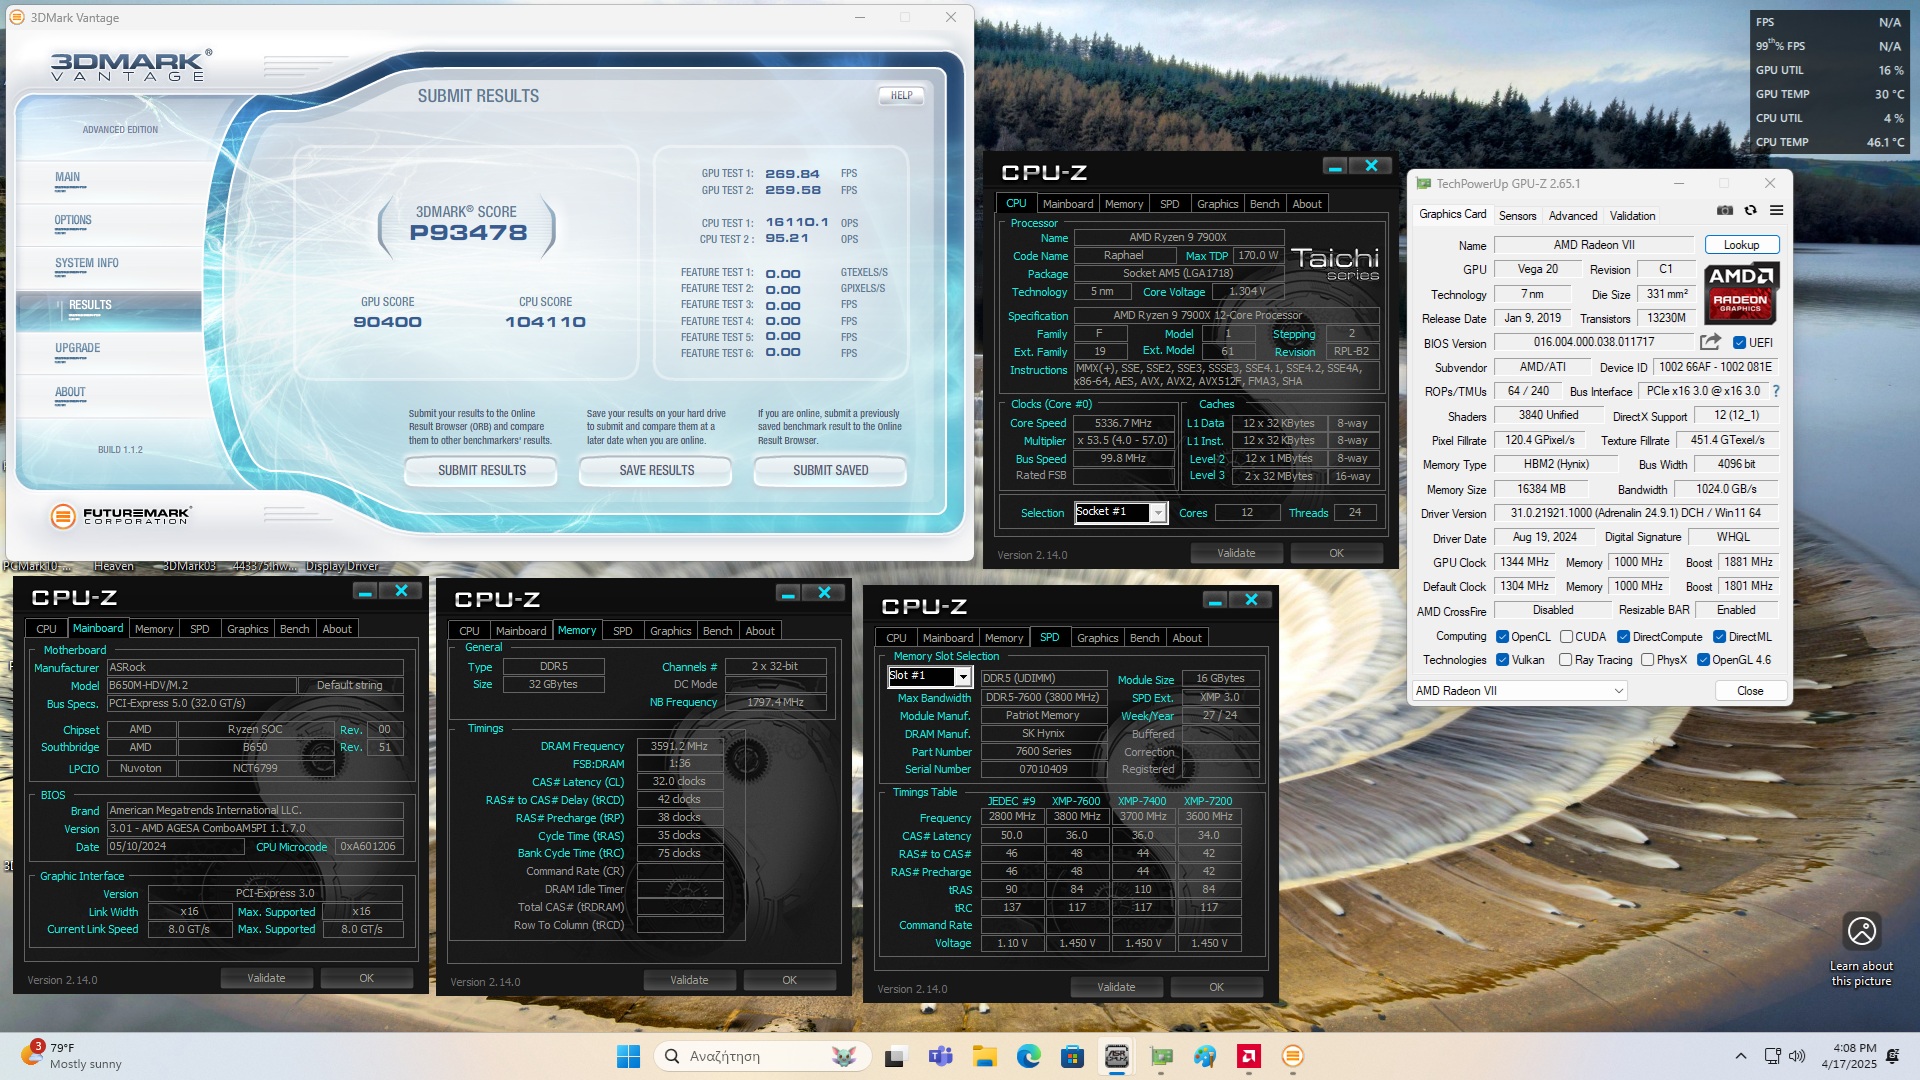Click the BIOS export share icon in GPU-Z
This screenshot has height=1080, width=1920.
pos(1710,342)
